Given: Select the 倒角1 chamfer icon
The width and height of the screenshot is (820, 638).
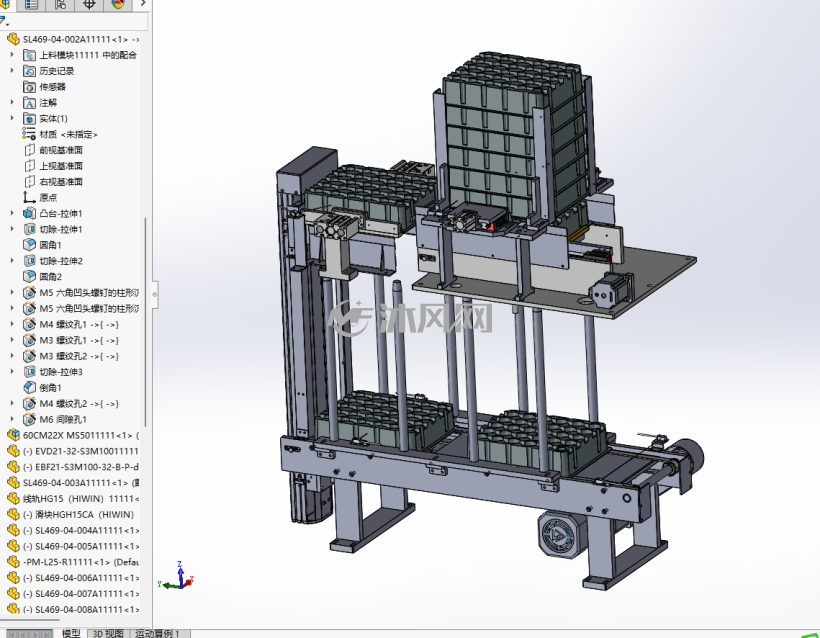Looking at the screenshot, I should (30, 388).
